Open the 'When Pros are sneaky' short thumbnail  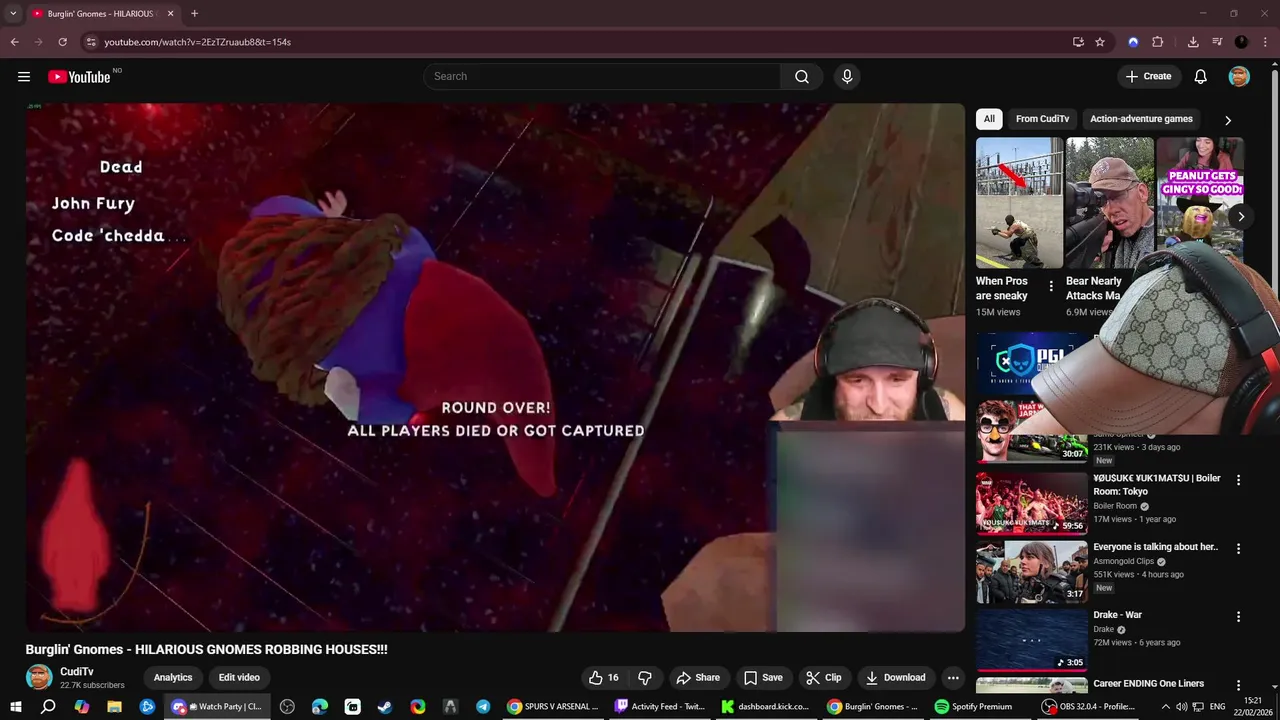pos(1019,203)
